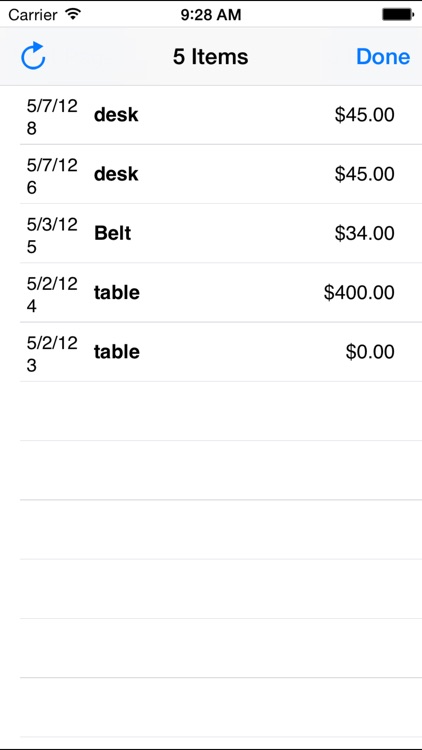Tap the 5 Items title
The height and width of the screenshot is (750, 422).
pyautogui.click(x=211, y=57)
